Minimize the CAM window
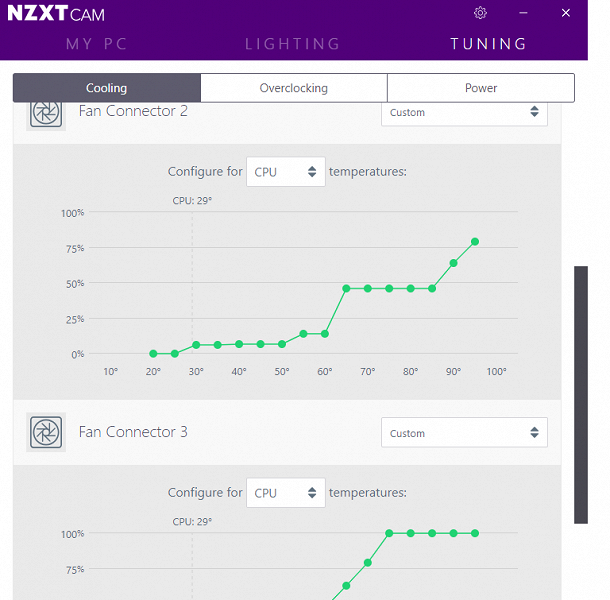This screenshot has height=600, width=610. [524, 13]
